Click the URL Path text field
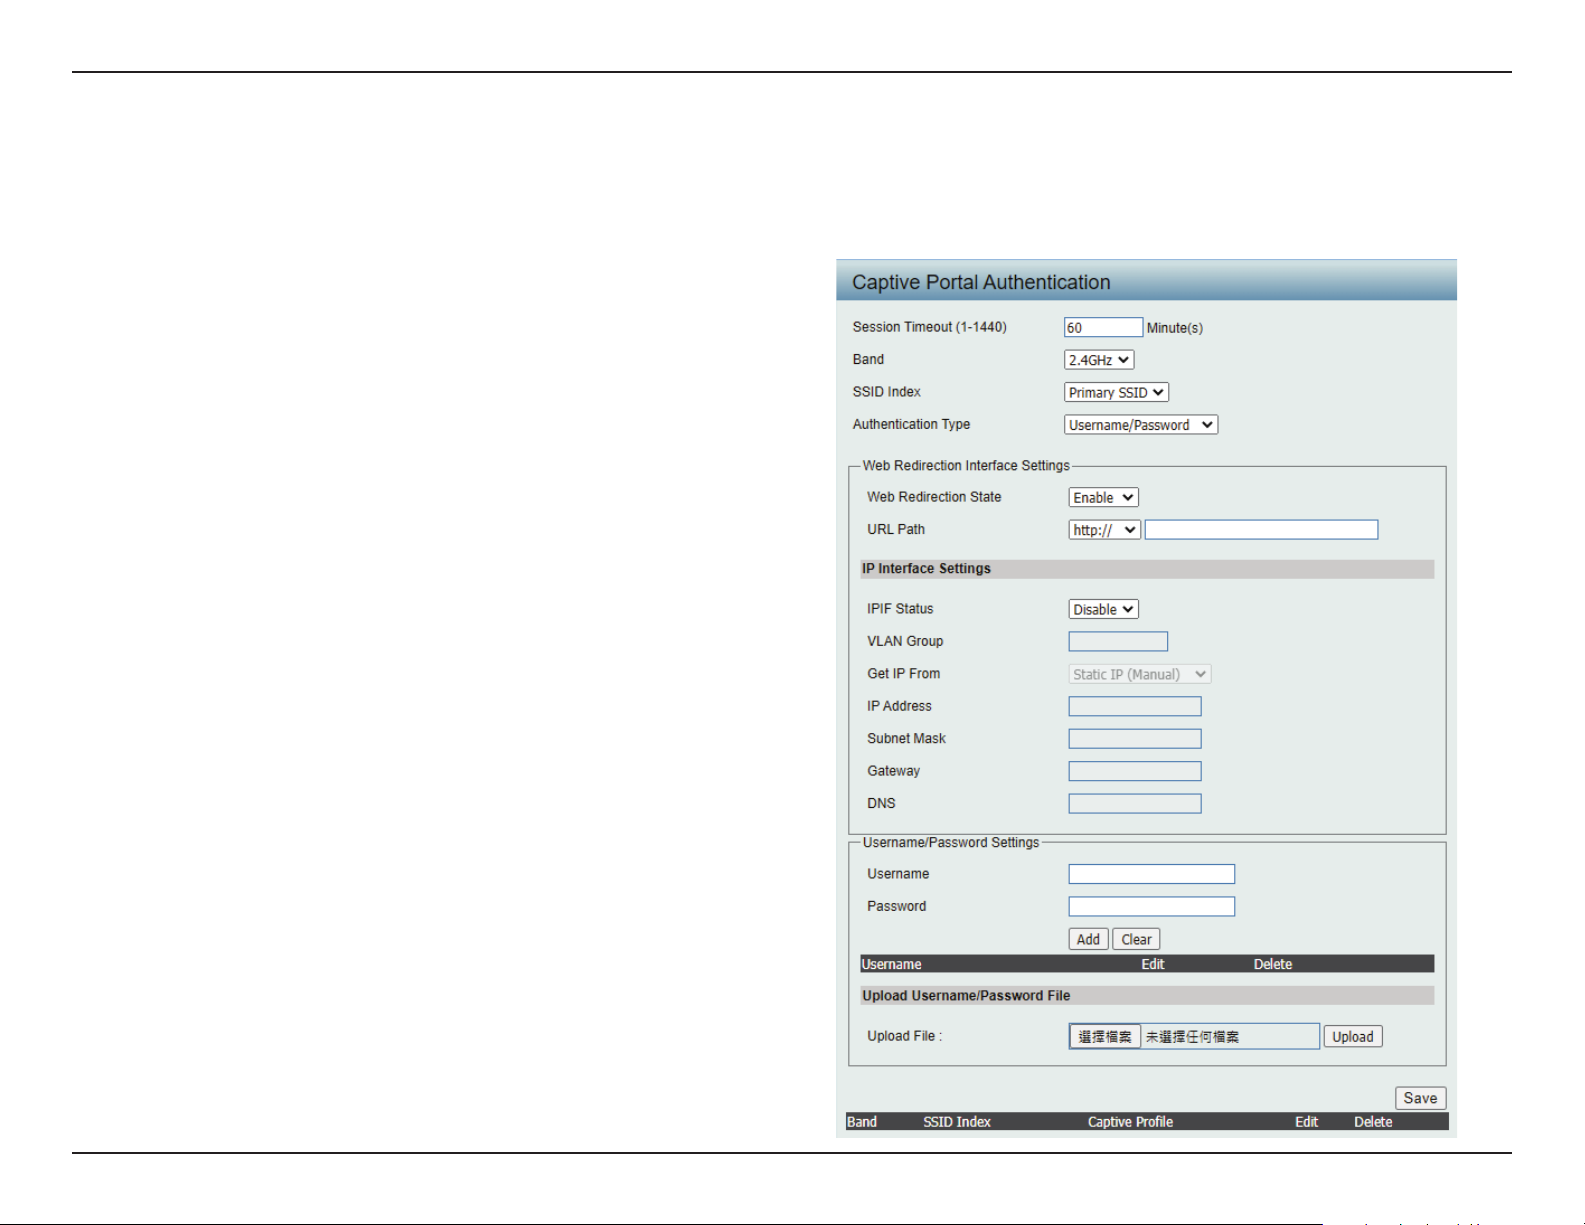The image size is (1585, 1225). pyautogui.click(x=1262, y=530)
